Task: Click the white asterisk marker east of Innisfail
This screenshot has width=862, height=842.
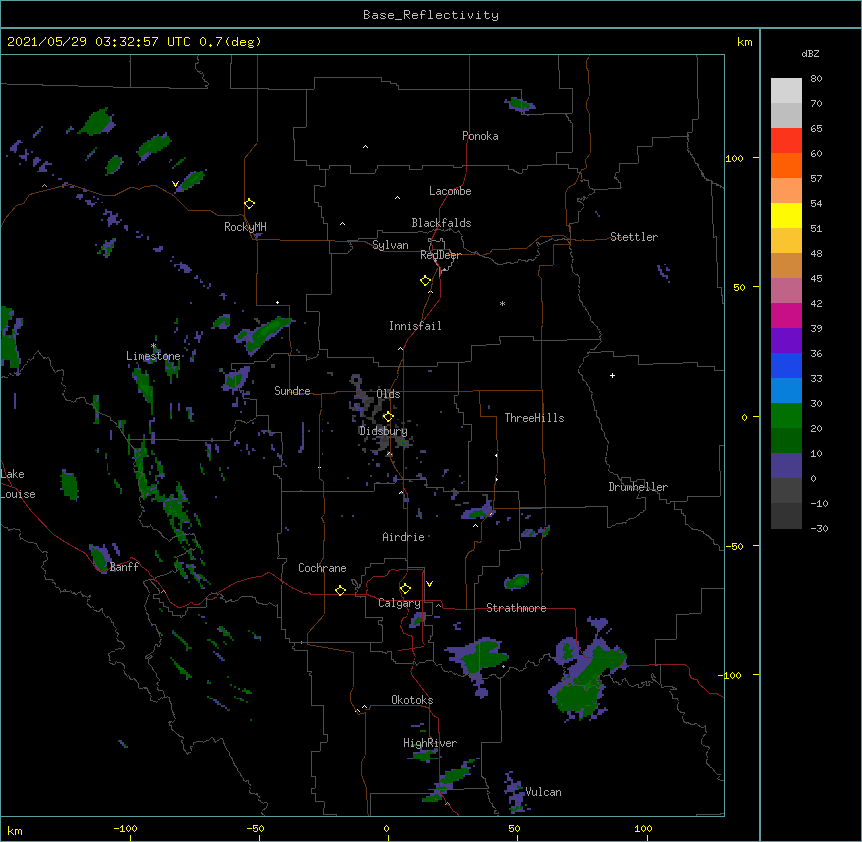Action: (502, 303)
